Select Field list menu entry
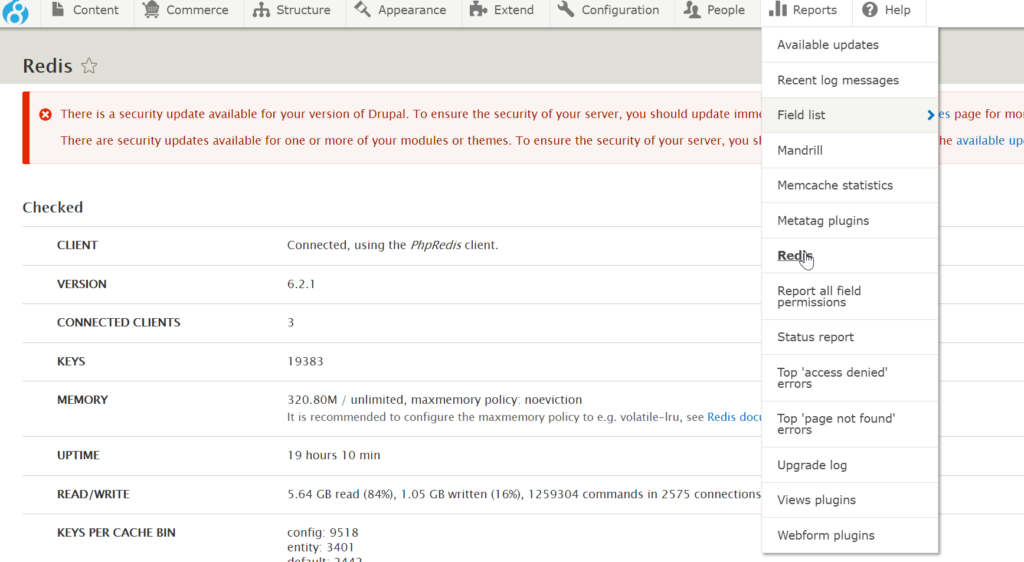This screenshot has width=1024, height=562. coord(850,115)
